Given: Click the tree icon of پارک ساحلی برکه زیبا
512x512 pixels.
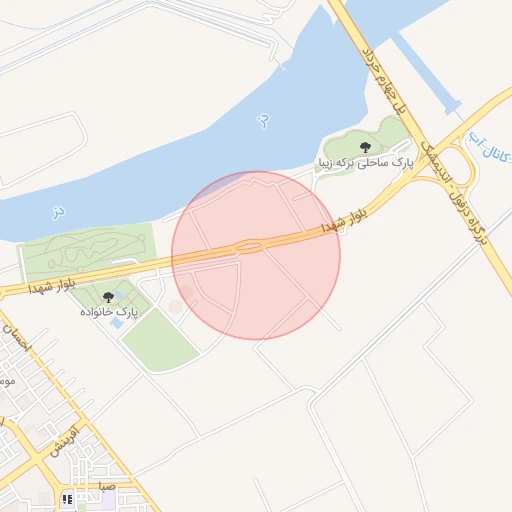Looking at the screenshot, I should pos(366,147).
